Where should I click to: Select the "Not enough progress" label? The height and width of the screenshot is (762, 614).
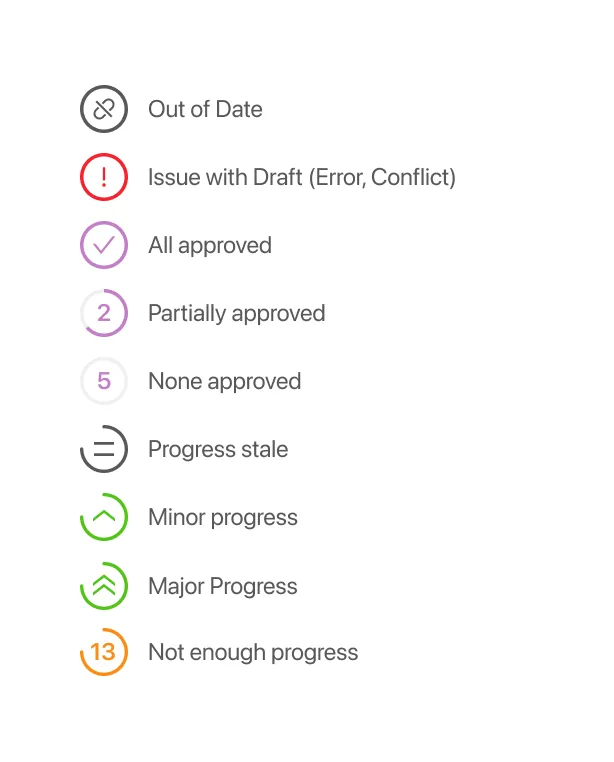click(253, 652)
